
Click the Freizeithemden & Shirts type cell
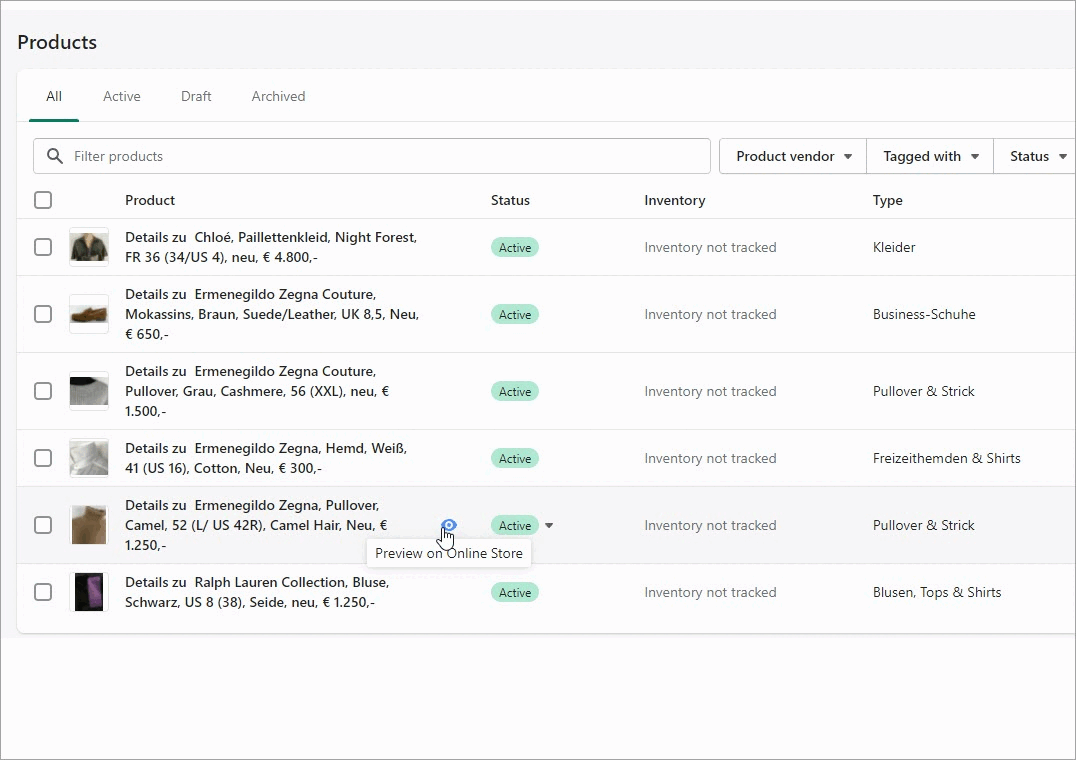[x=947, y=459]
